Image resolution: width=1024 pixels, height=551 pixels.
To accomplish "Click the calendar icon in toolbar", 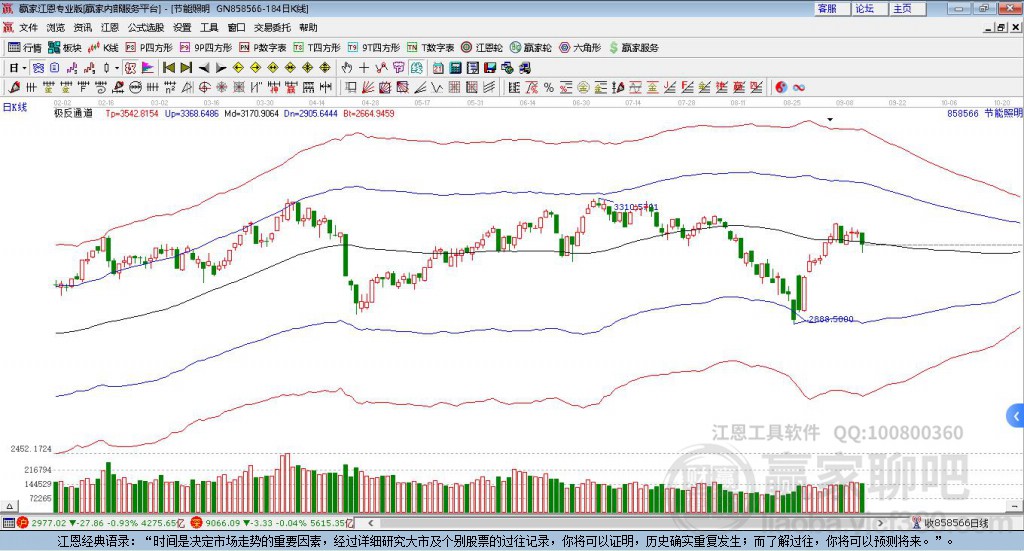I will point(438,68).
